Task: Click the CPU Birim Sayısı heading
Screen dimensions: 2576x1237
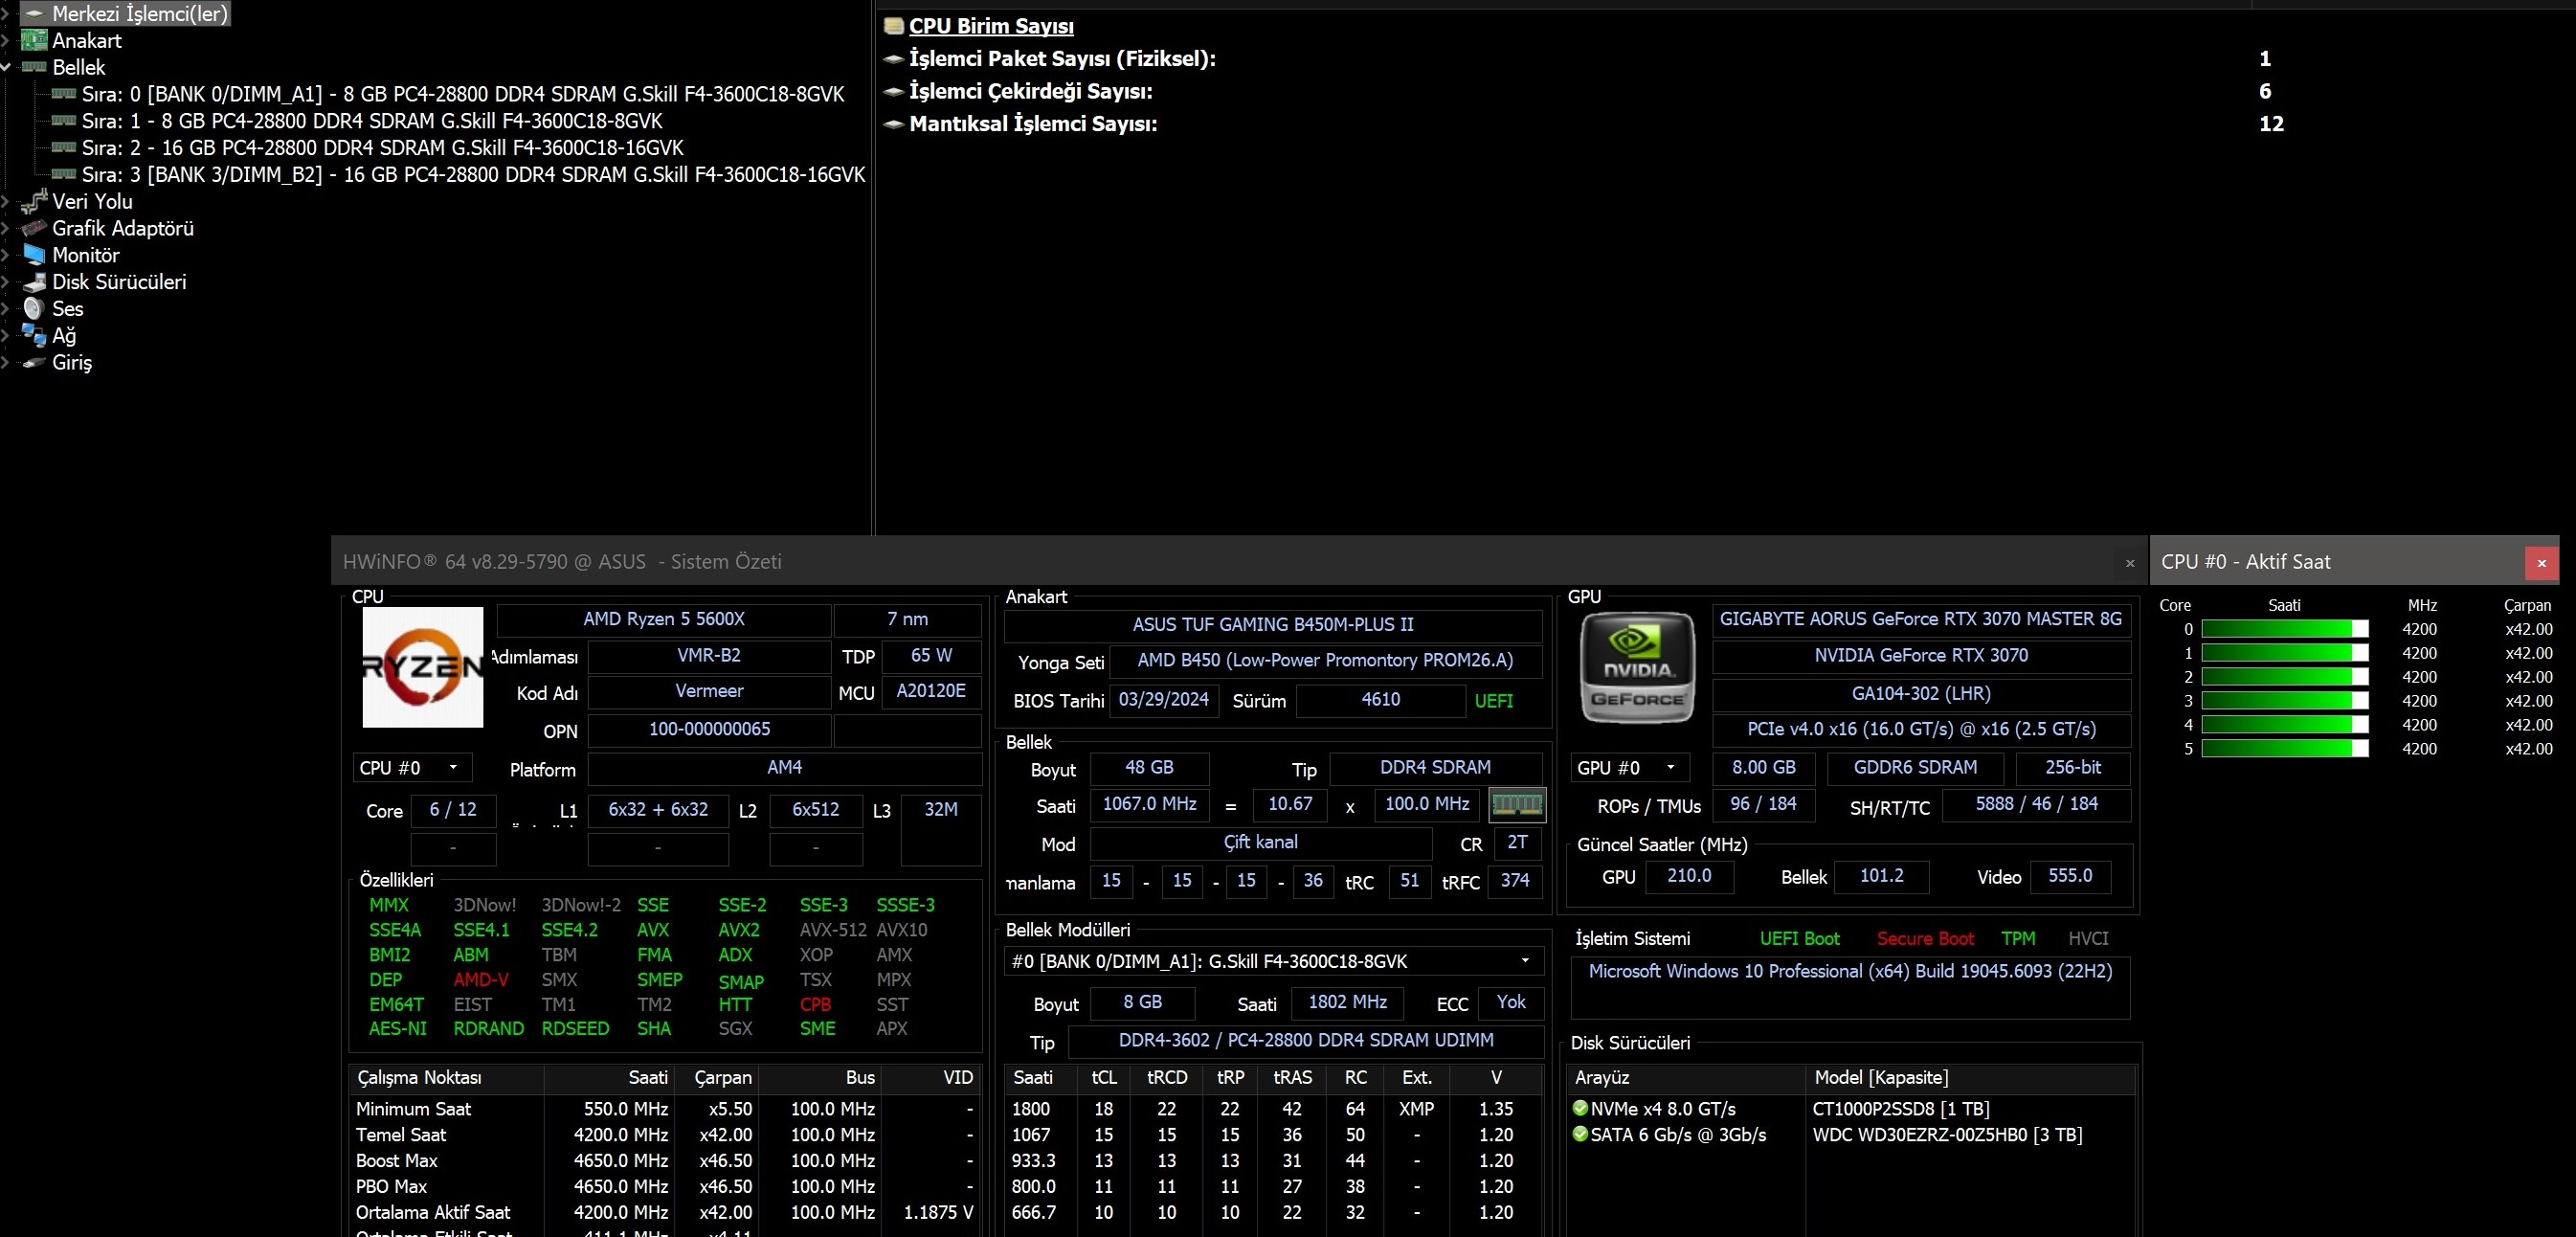Action: (991, 27)
